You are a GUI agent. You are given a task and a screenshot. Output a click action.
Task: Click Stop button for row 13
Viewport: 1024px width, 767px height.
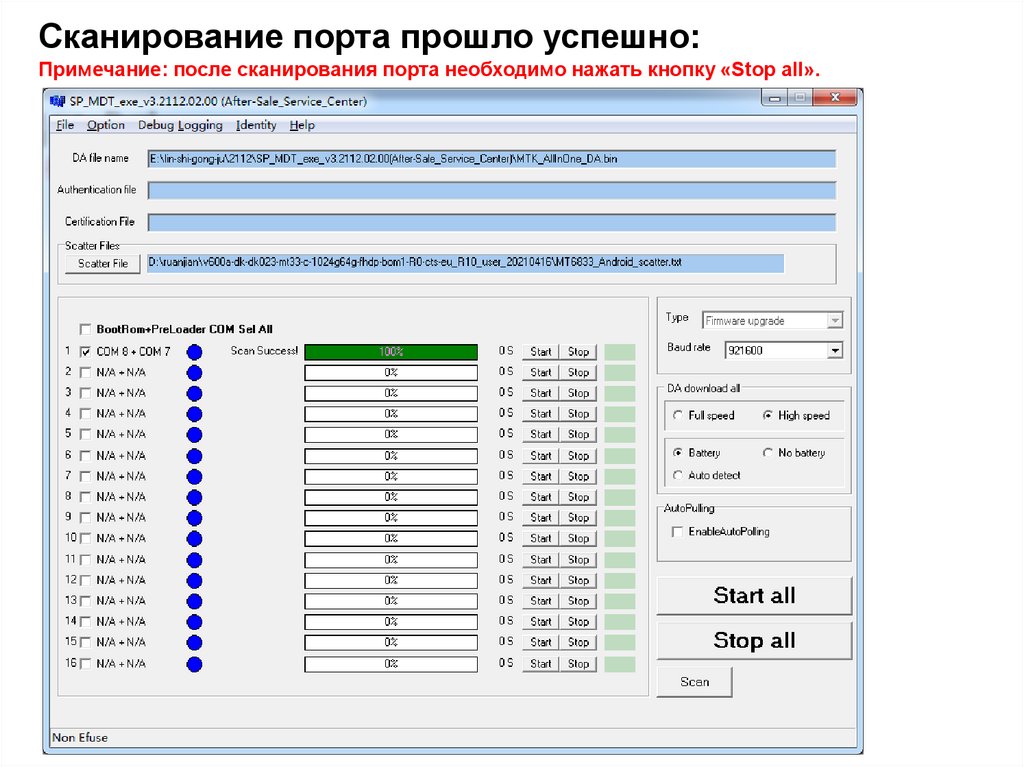click(578, 601)
